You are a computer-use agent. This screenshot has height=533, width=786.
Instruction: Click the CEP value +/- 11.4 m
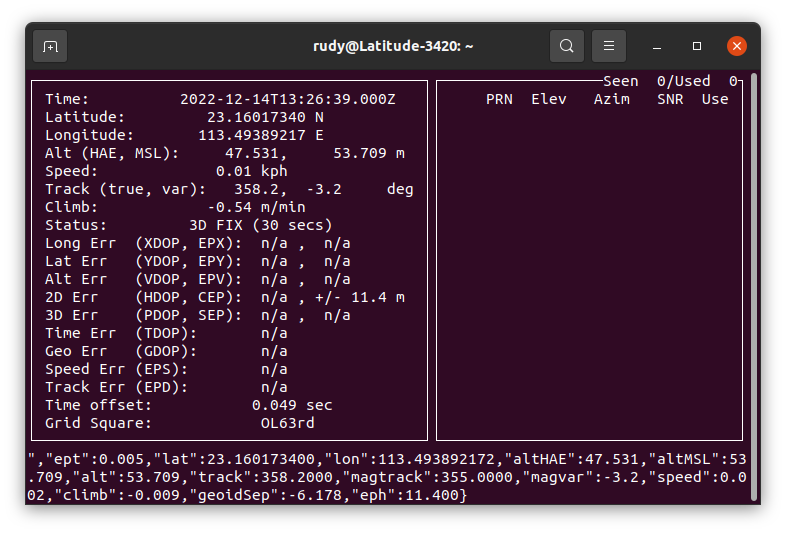point(360,298)
